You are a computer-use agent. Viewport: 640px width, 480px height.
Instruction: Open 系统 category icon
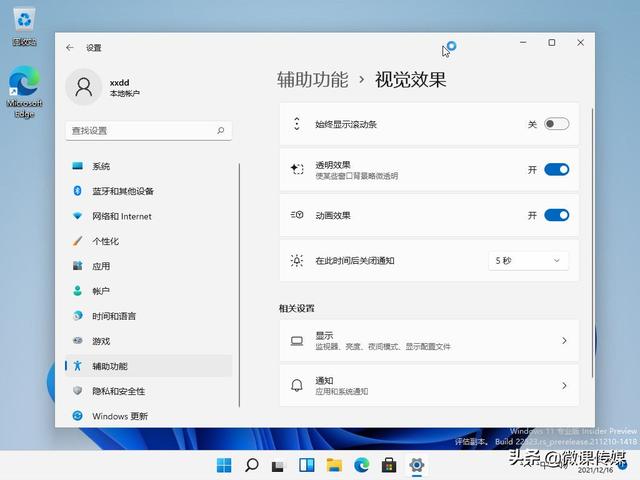click(78, 166)
